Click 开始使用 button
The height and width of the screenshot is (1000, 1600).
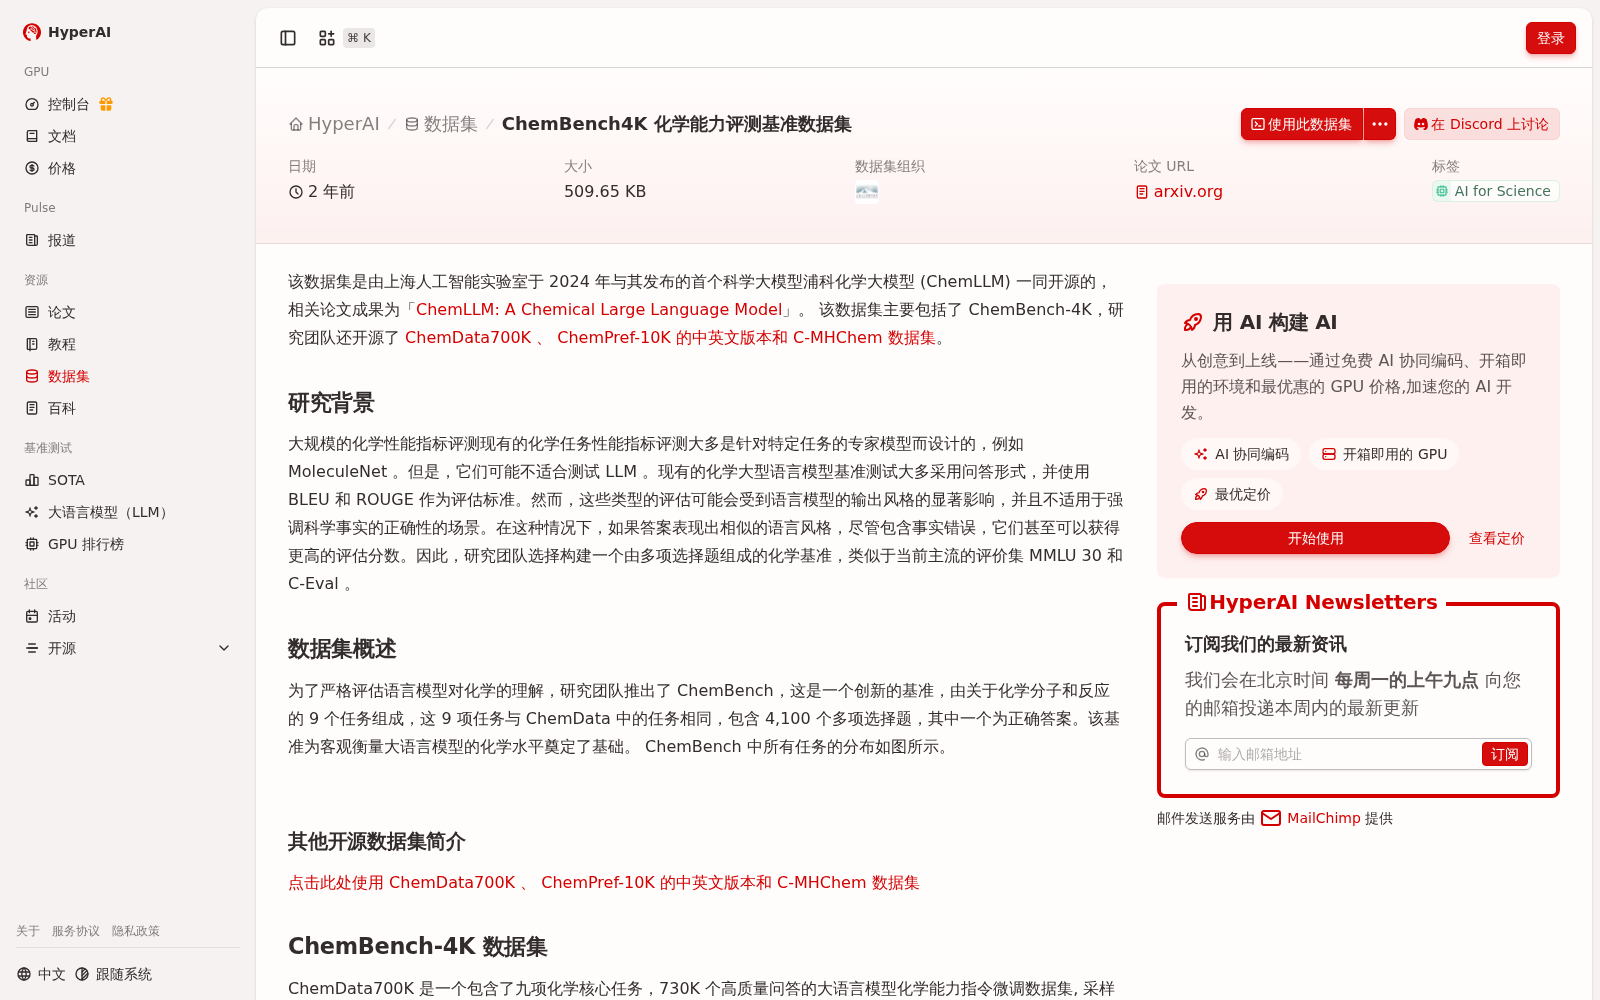point(1315,538)
